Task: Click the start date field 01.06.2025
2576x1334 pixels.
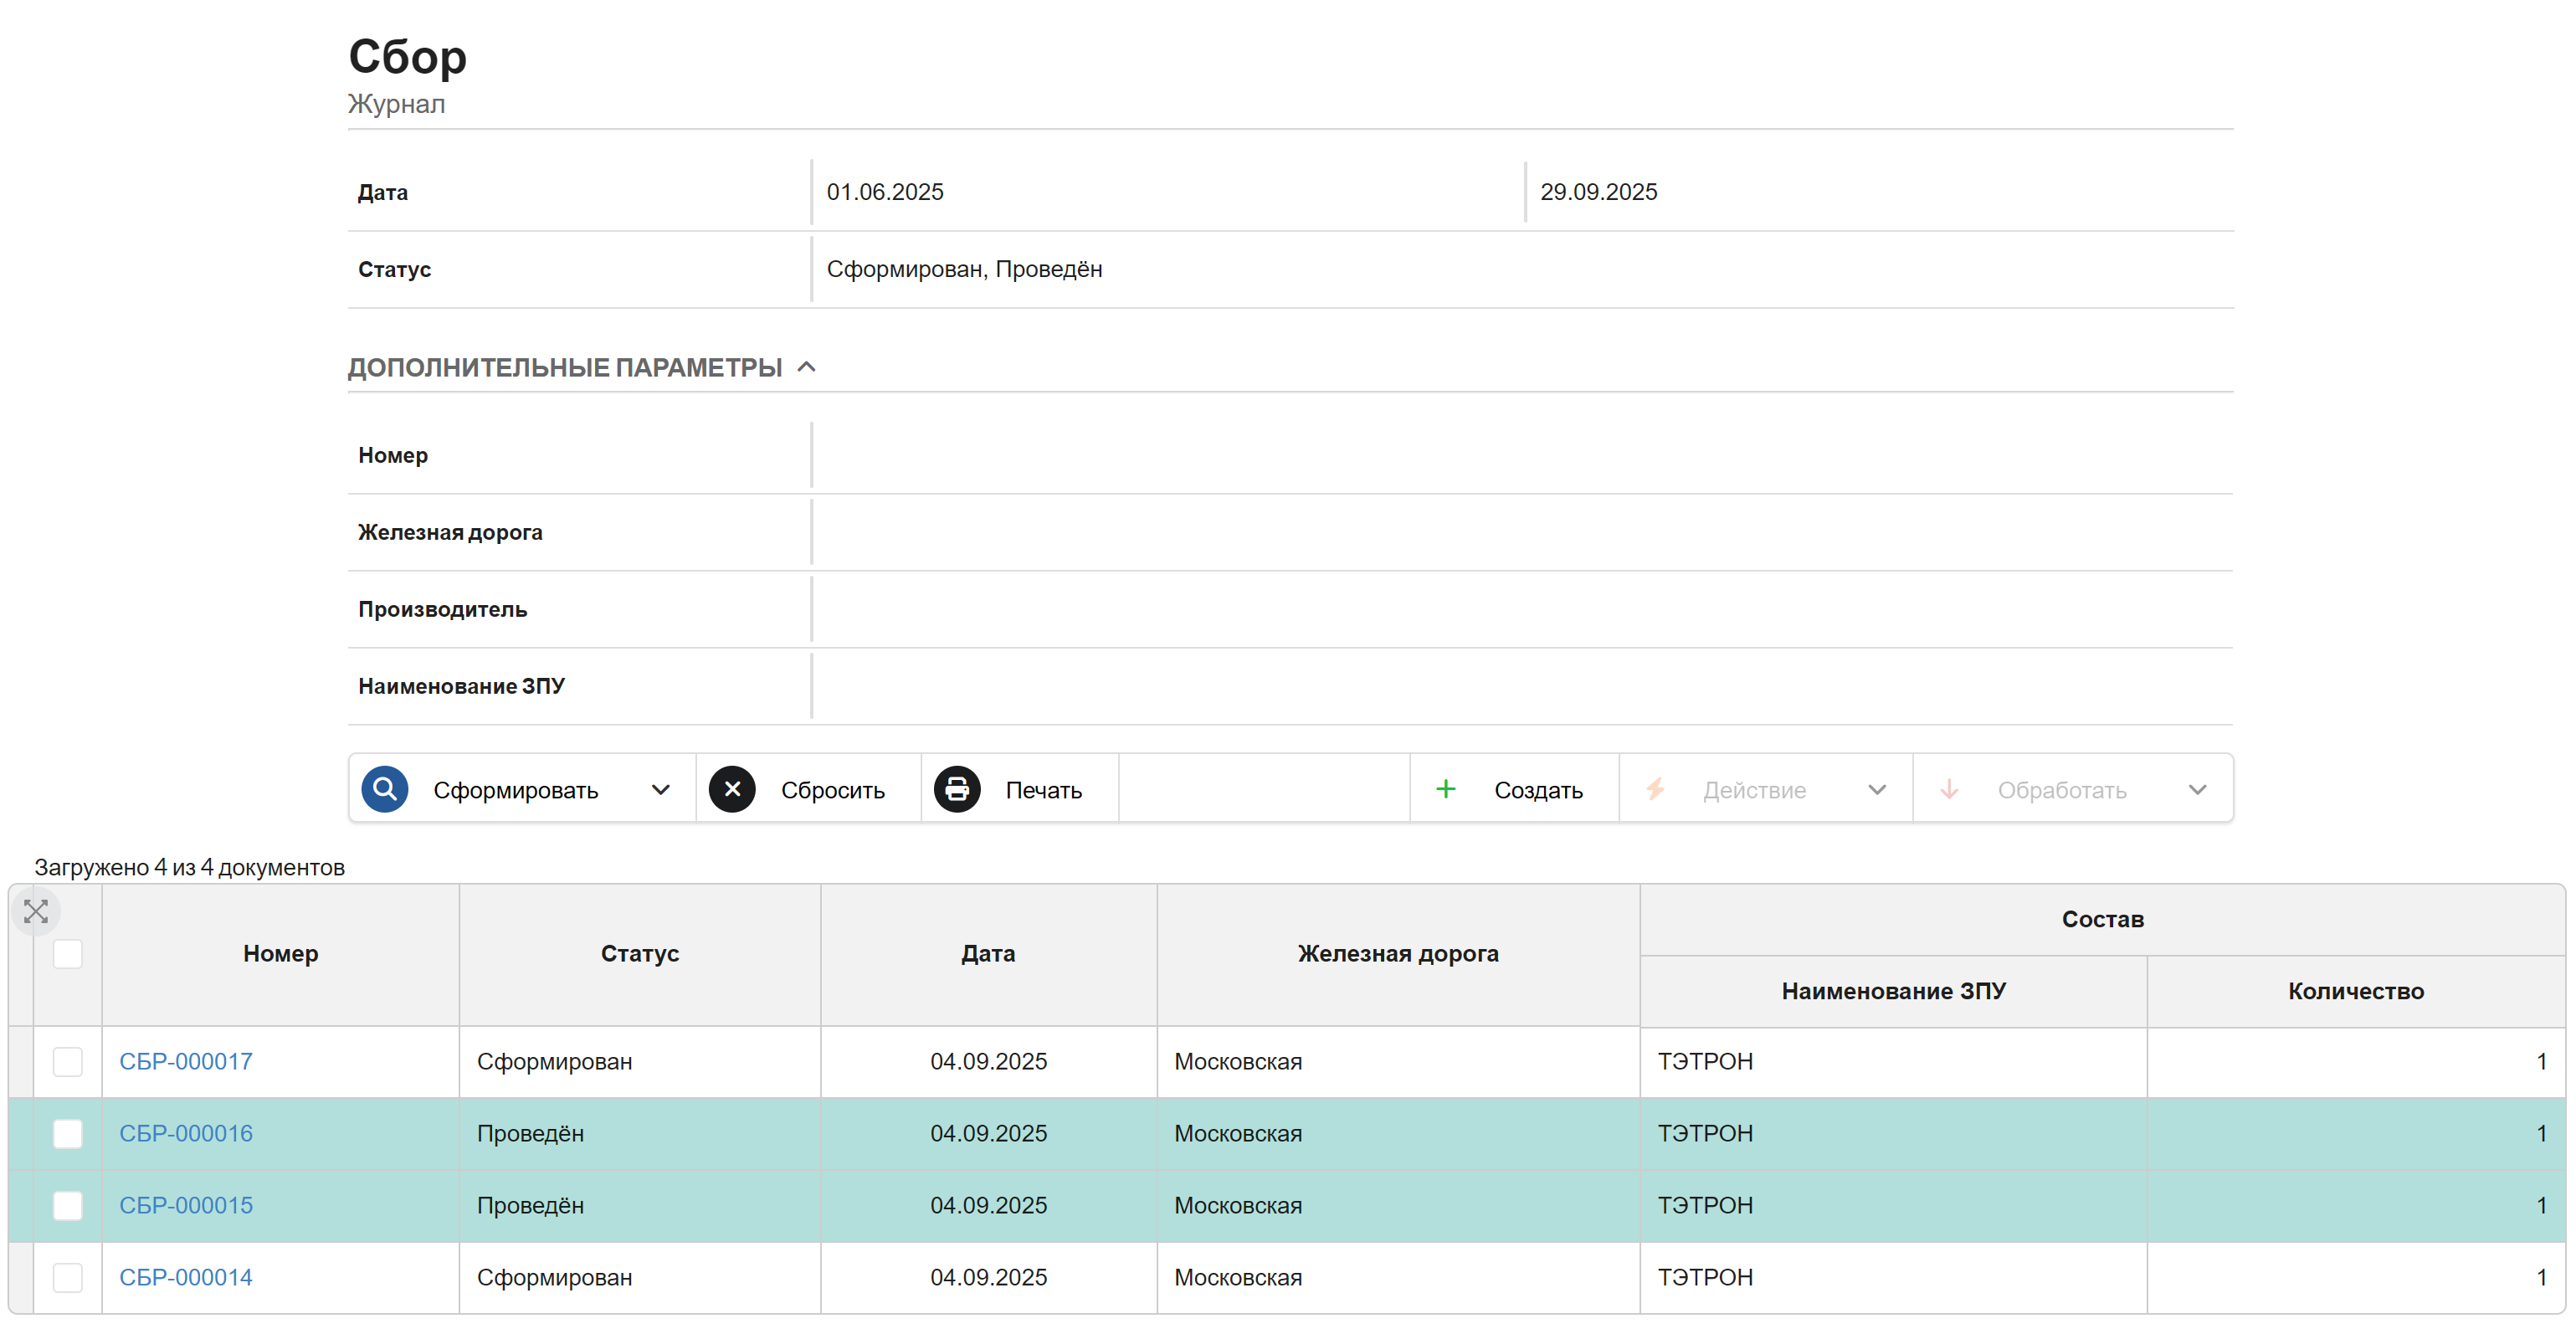Action: tap(1168, 192)
